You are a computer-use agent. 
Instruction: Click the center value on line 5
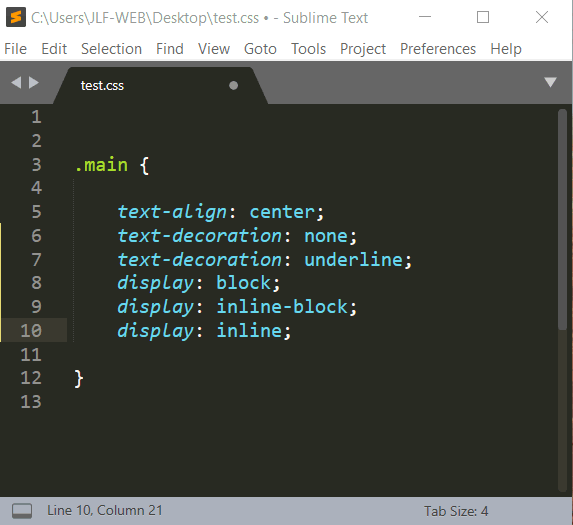tap(282, 212)
